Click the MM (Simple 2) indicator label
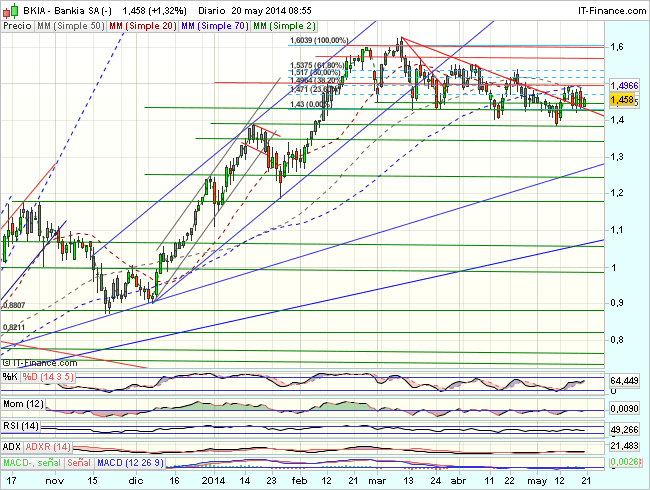 click(x=285, y=25)
